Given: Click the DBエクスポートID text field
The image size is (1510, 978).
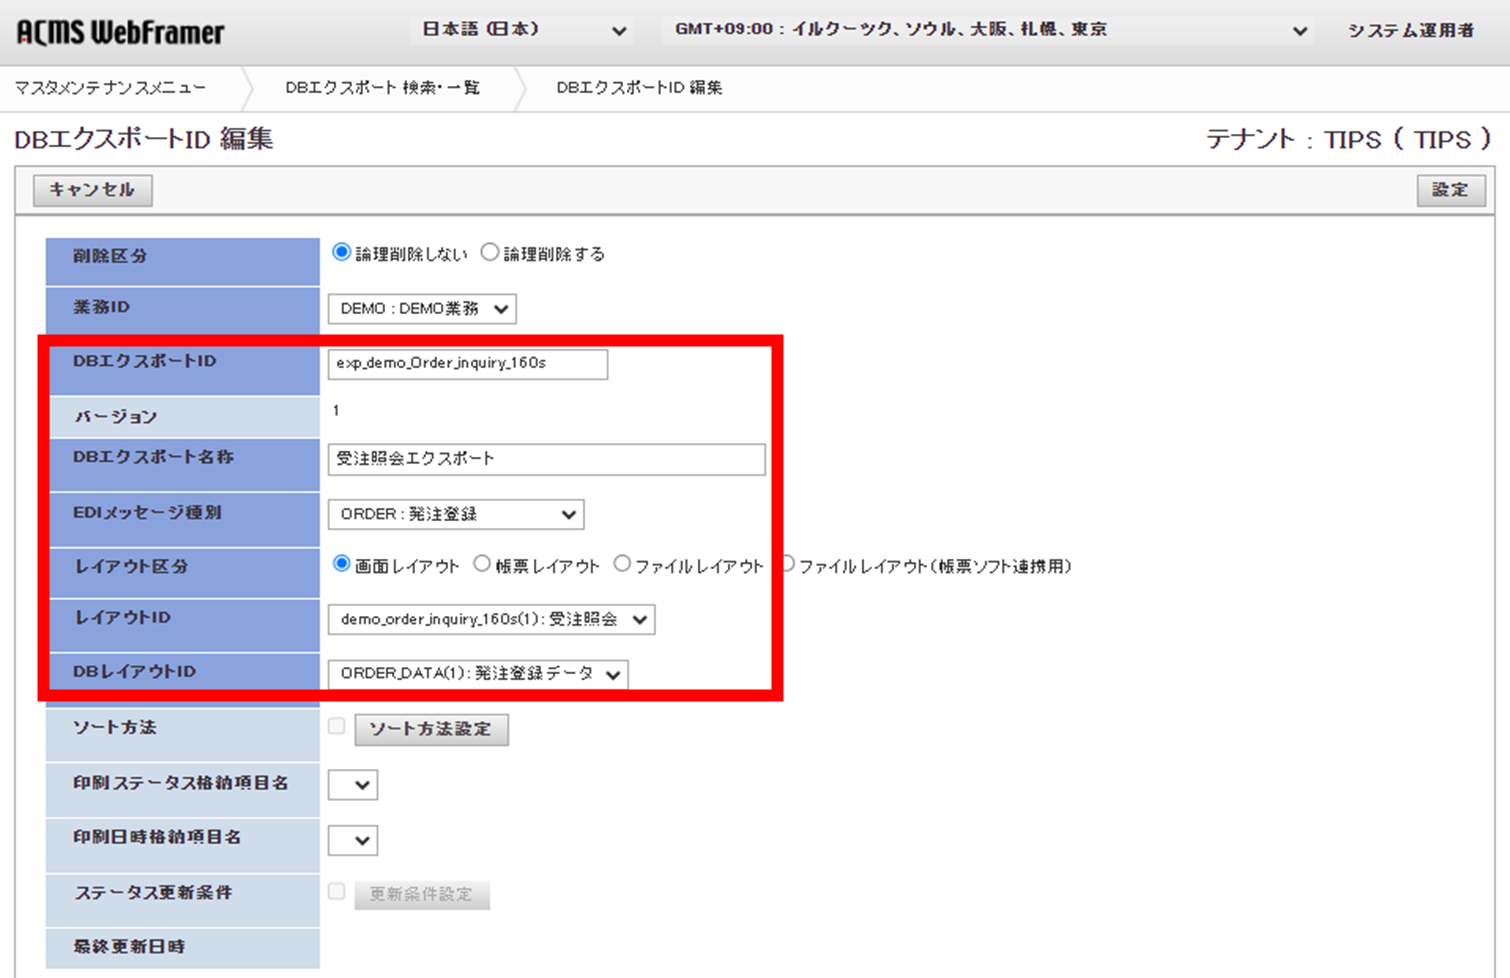Looking at the screenshot, I should (x=468, y=364).
